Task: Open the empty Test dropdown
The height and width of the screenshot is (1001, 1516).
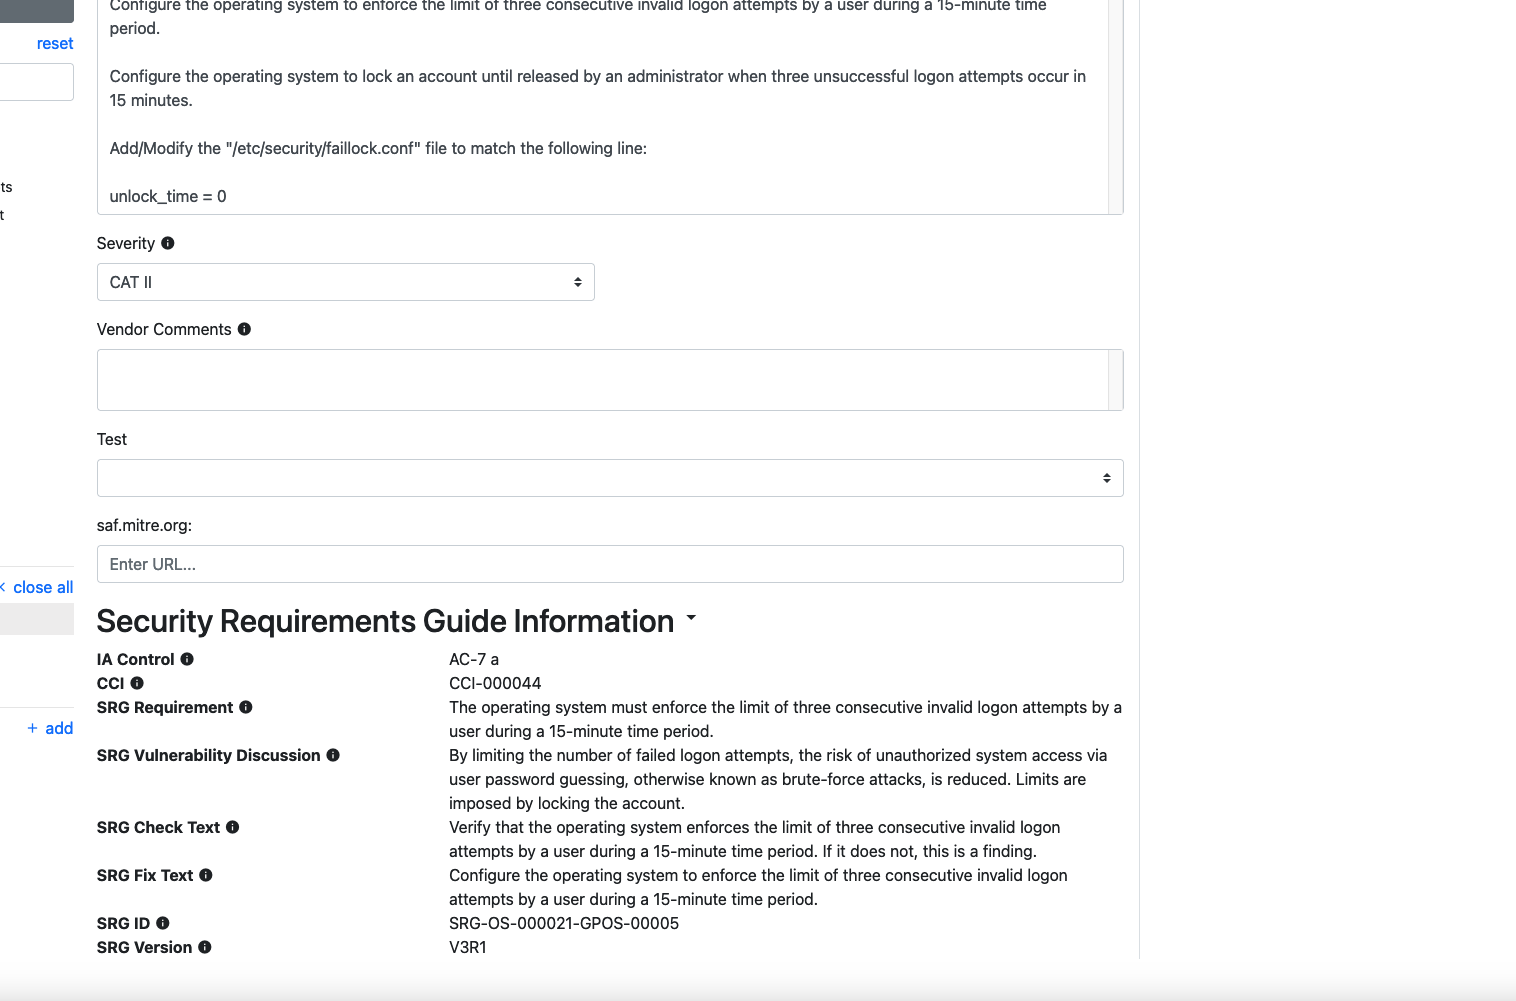Action: 609,478
